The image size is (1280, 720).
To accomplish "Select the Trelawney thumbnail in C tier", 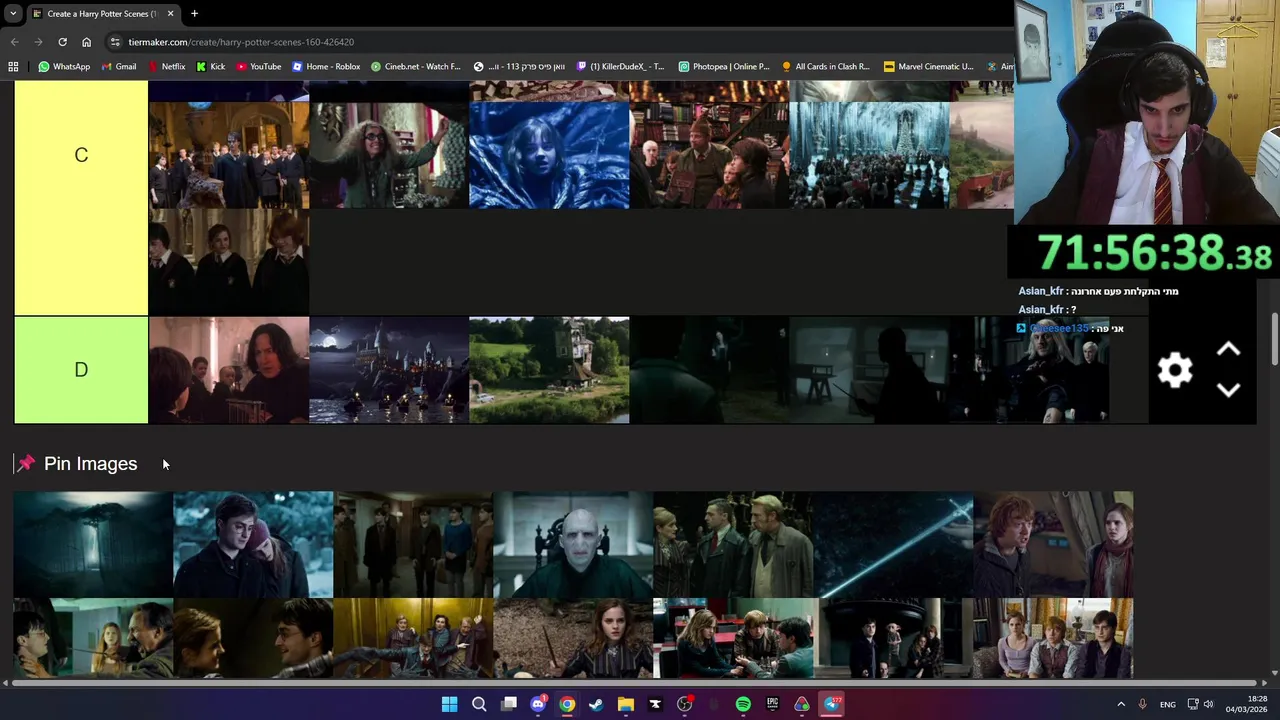I will tap(389, 155).
